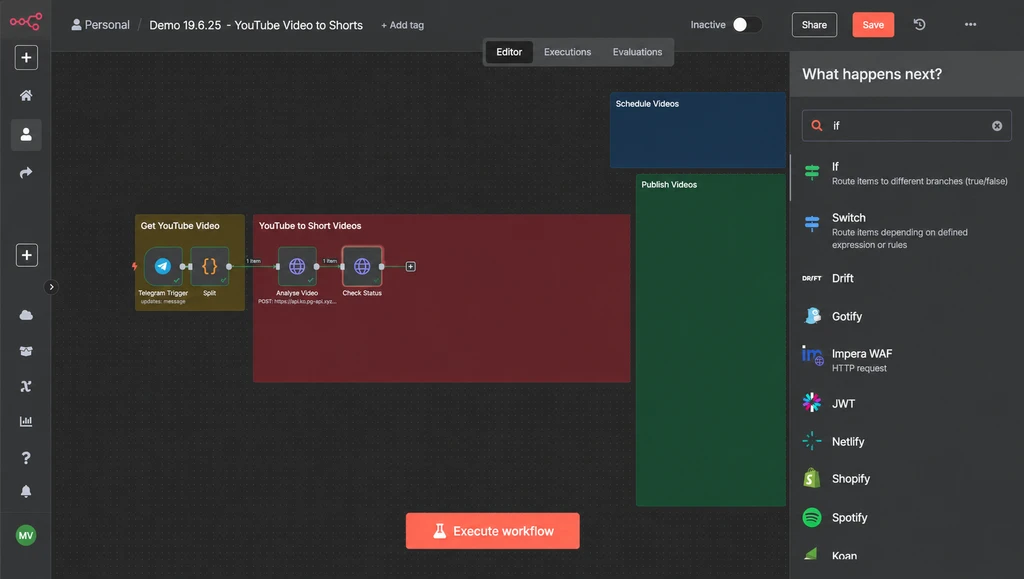This screenshot has width=1024, height=579.
Task: Select the Personal user icon in sidebar
Action: [x=26, y=134]
